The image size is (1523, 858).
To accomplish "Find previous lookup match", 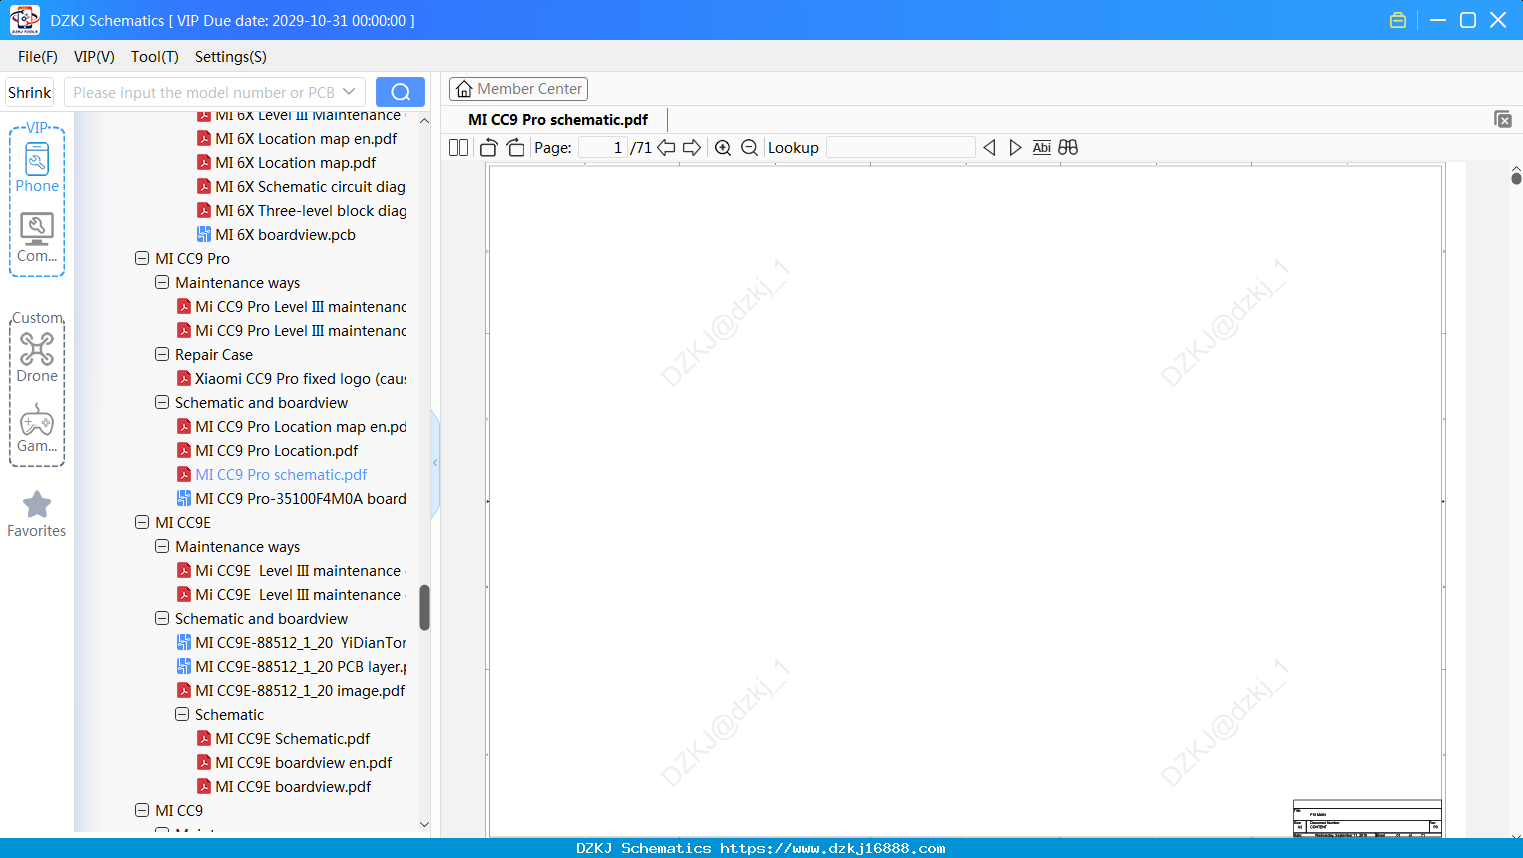I will [989, 148].
